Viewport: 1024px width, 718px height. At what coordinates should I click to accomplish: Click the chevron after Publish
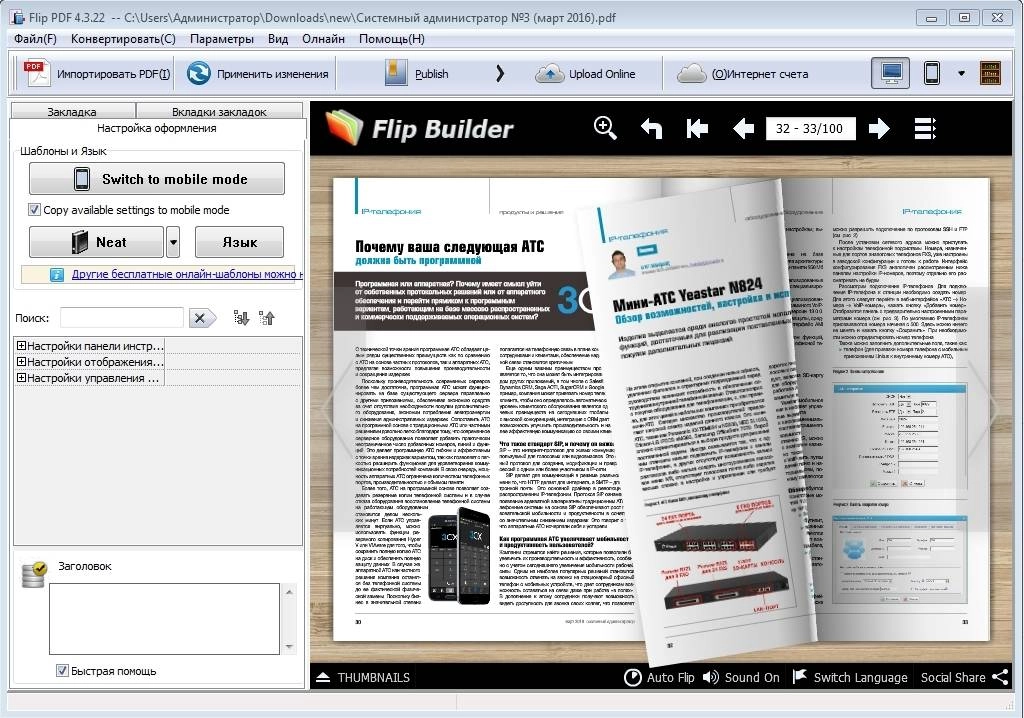point(500,73)
